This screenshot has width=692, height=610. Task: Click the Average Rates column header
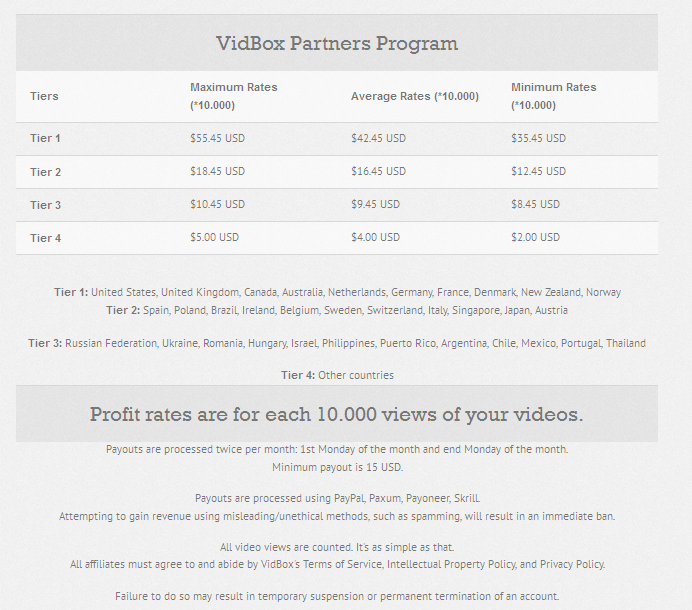point(415,96)
